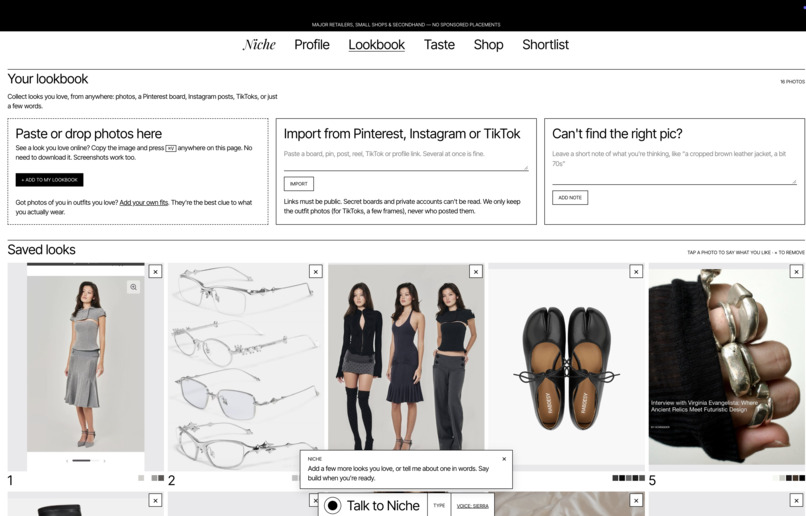
Task: Remove the second-row look below look 4
Action: (x=636, y=500)
